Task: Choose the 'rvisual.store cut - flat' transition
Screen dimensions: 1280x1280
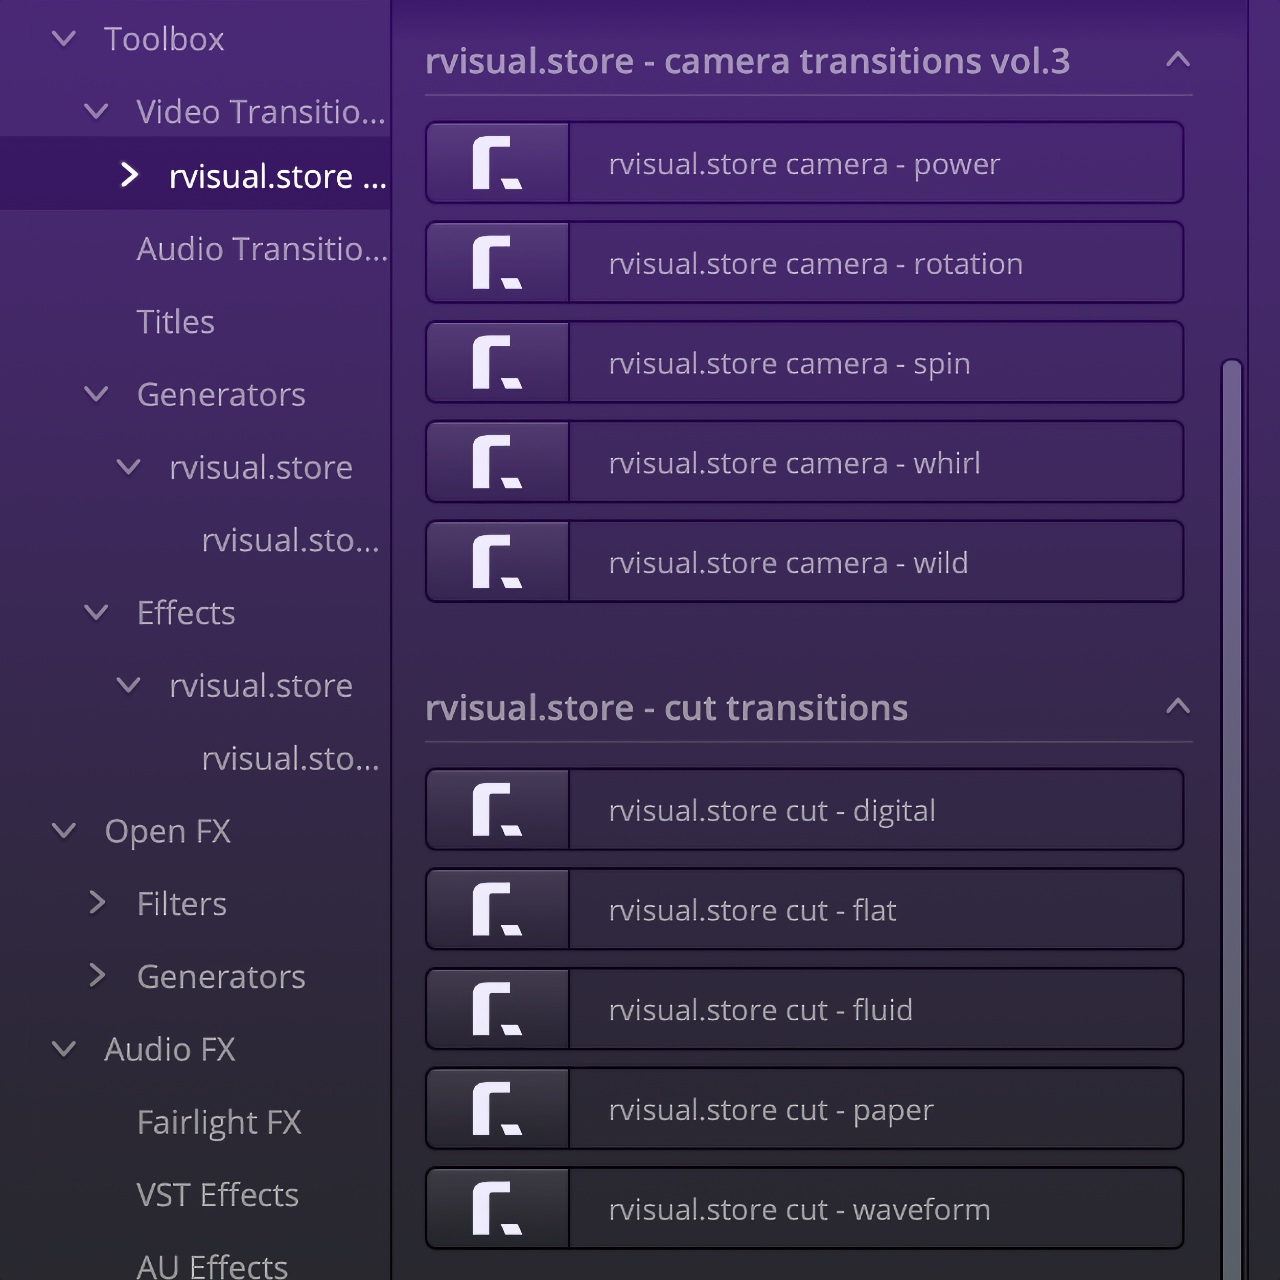Action: point(752,910)
